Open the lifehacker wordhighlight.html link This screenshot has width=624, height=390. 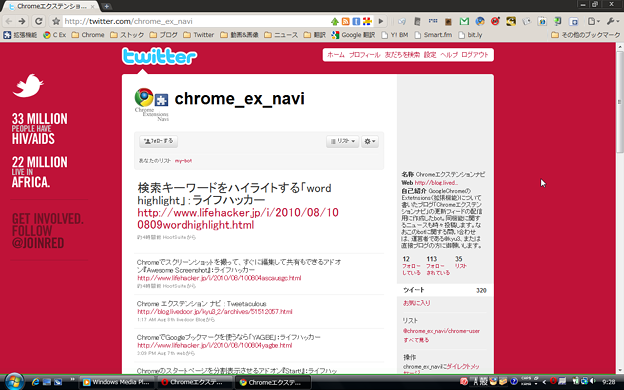pos(238,218)
